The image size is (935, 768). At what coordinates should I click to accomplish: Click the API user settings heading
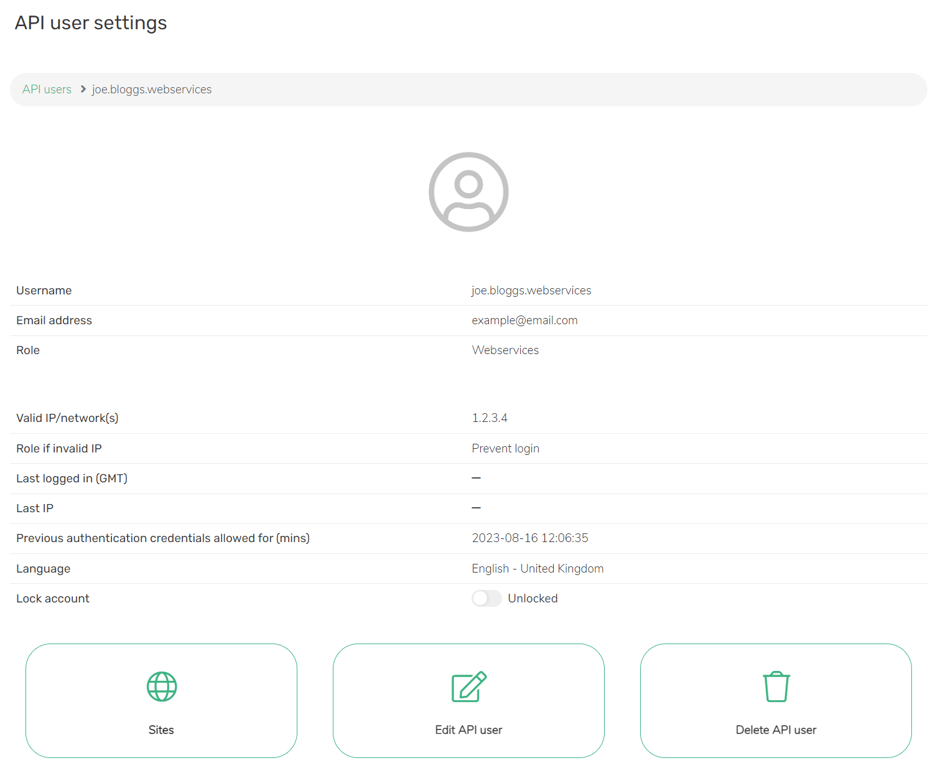click(x=91, y=23)
